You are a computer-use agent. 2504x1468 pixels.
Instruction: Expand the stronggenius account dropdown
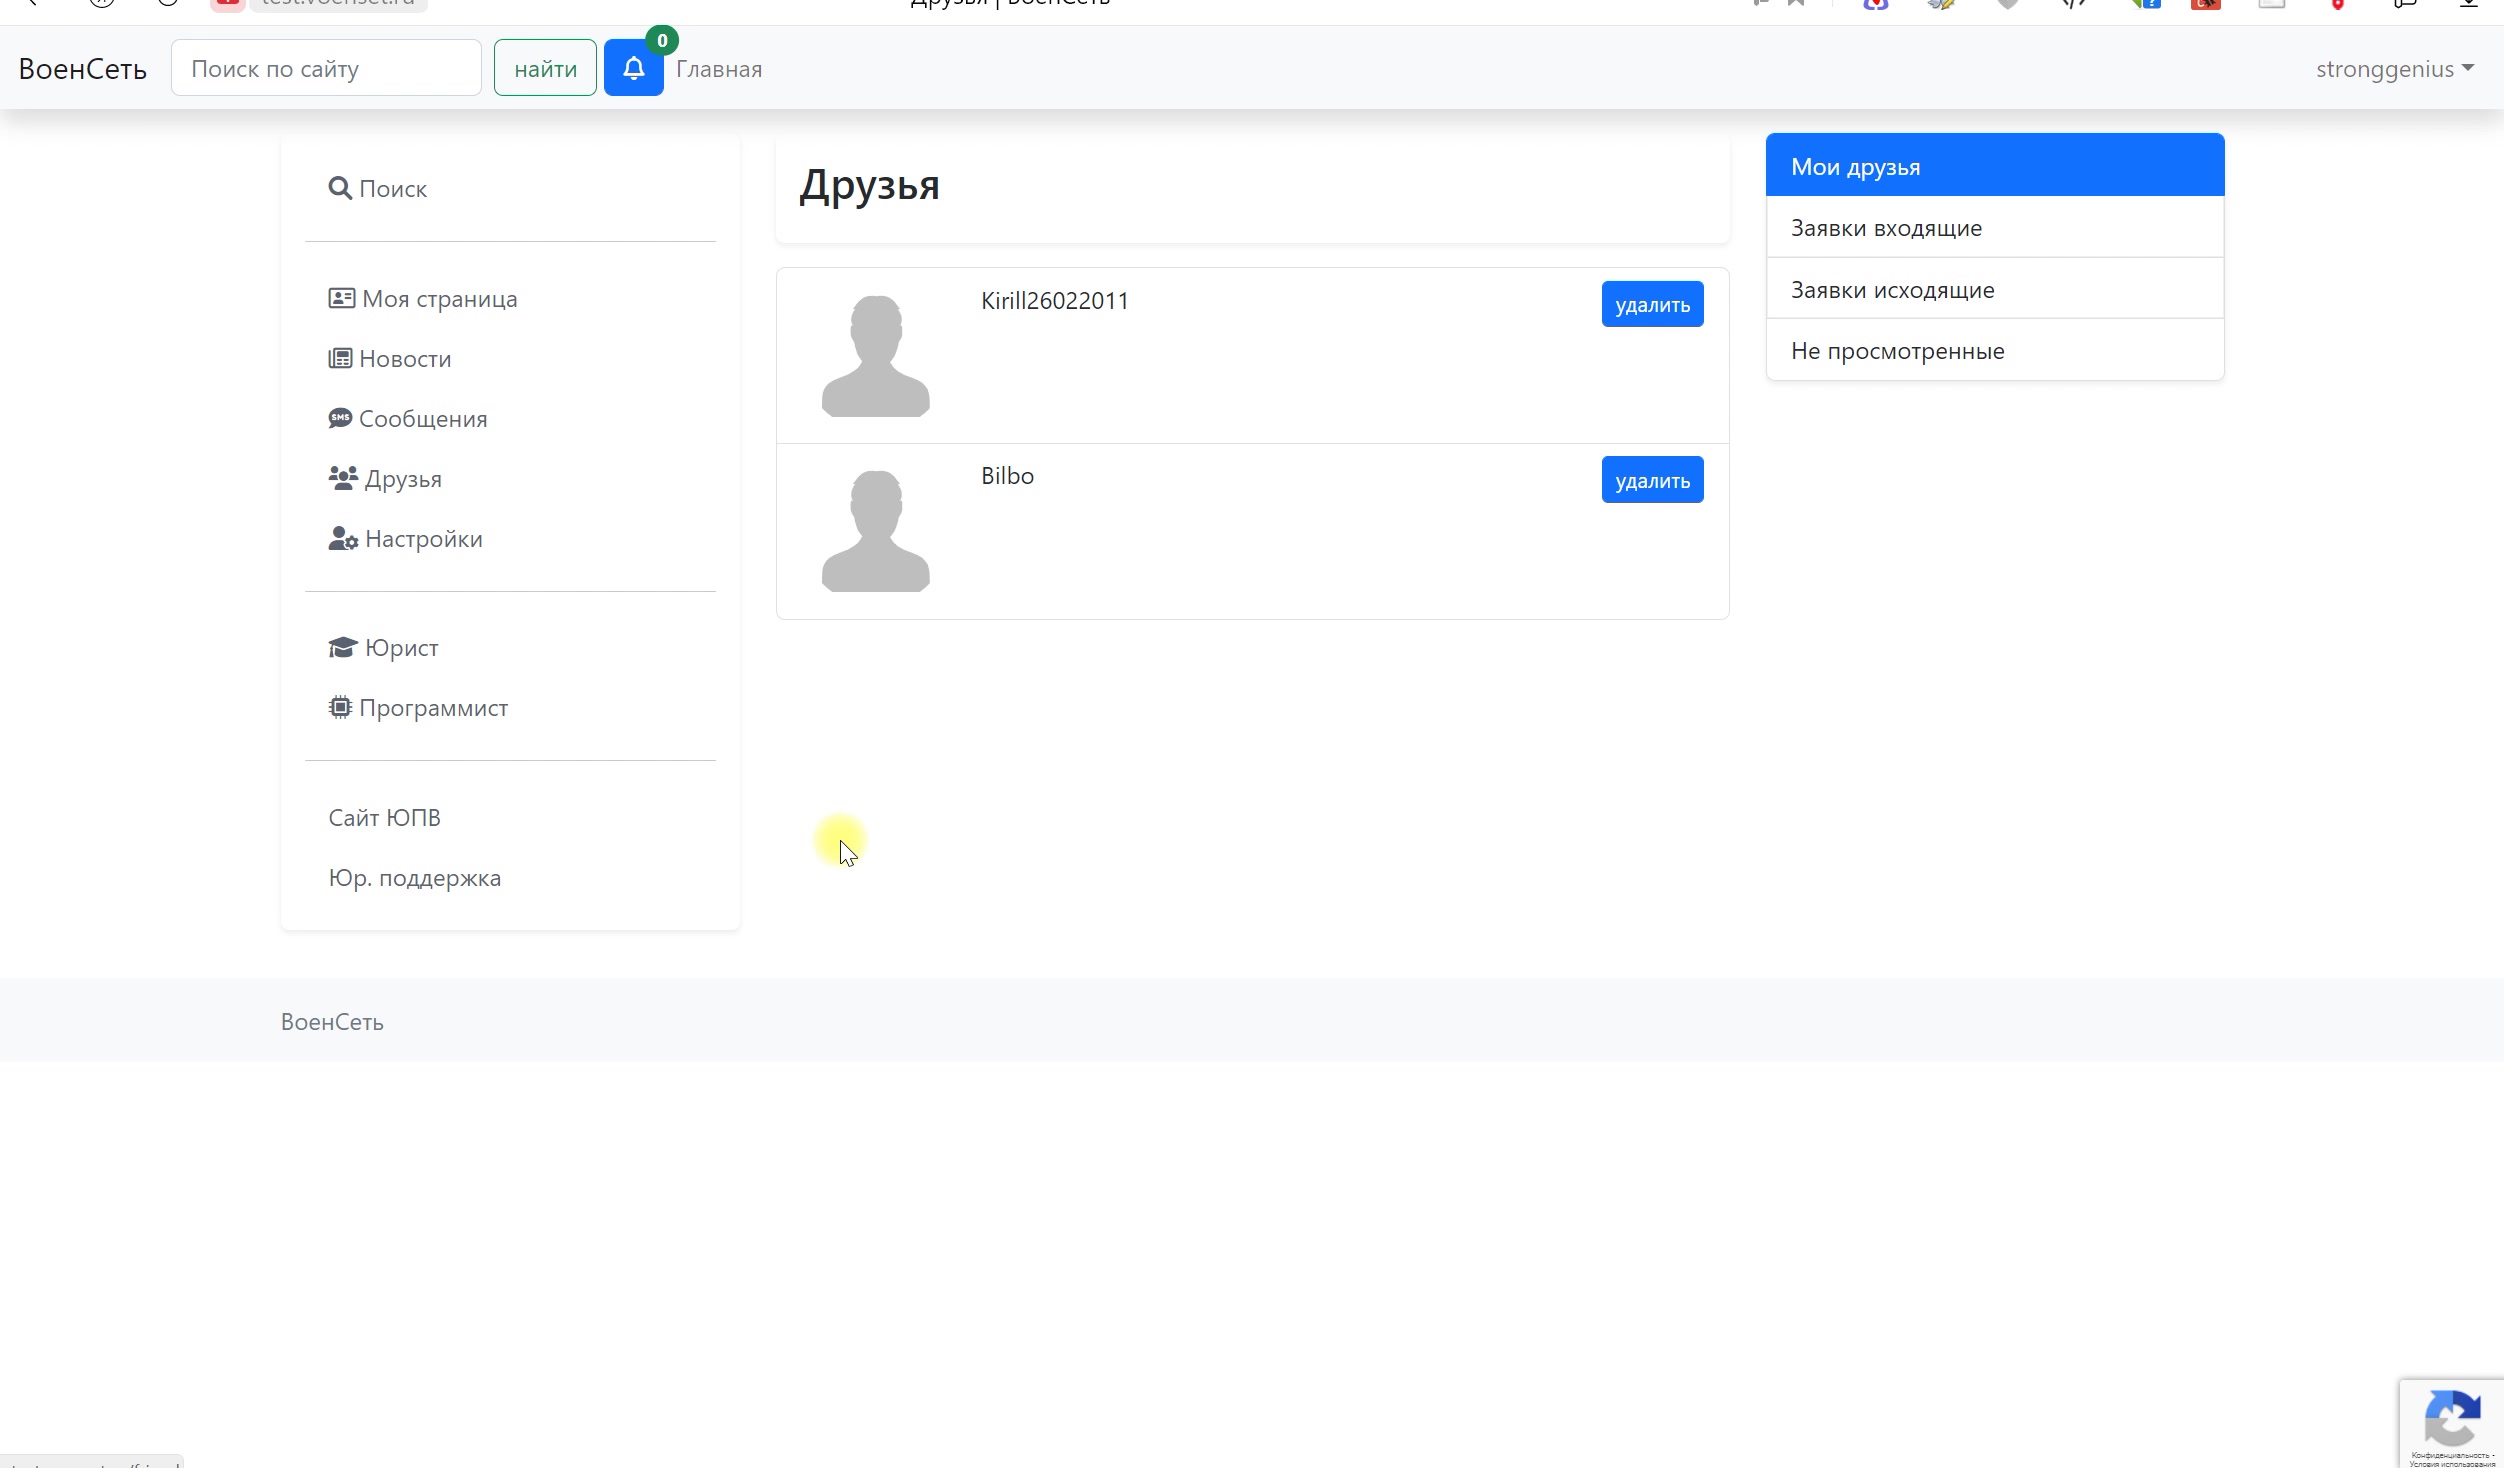[2395, 69]
